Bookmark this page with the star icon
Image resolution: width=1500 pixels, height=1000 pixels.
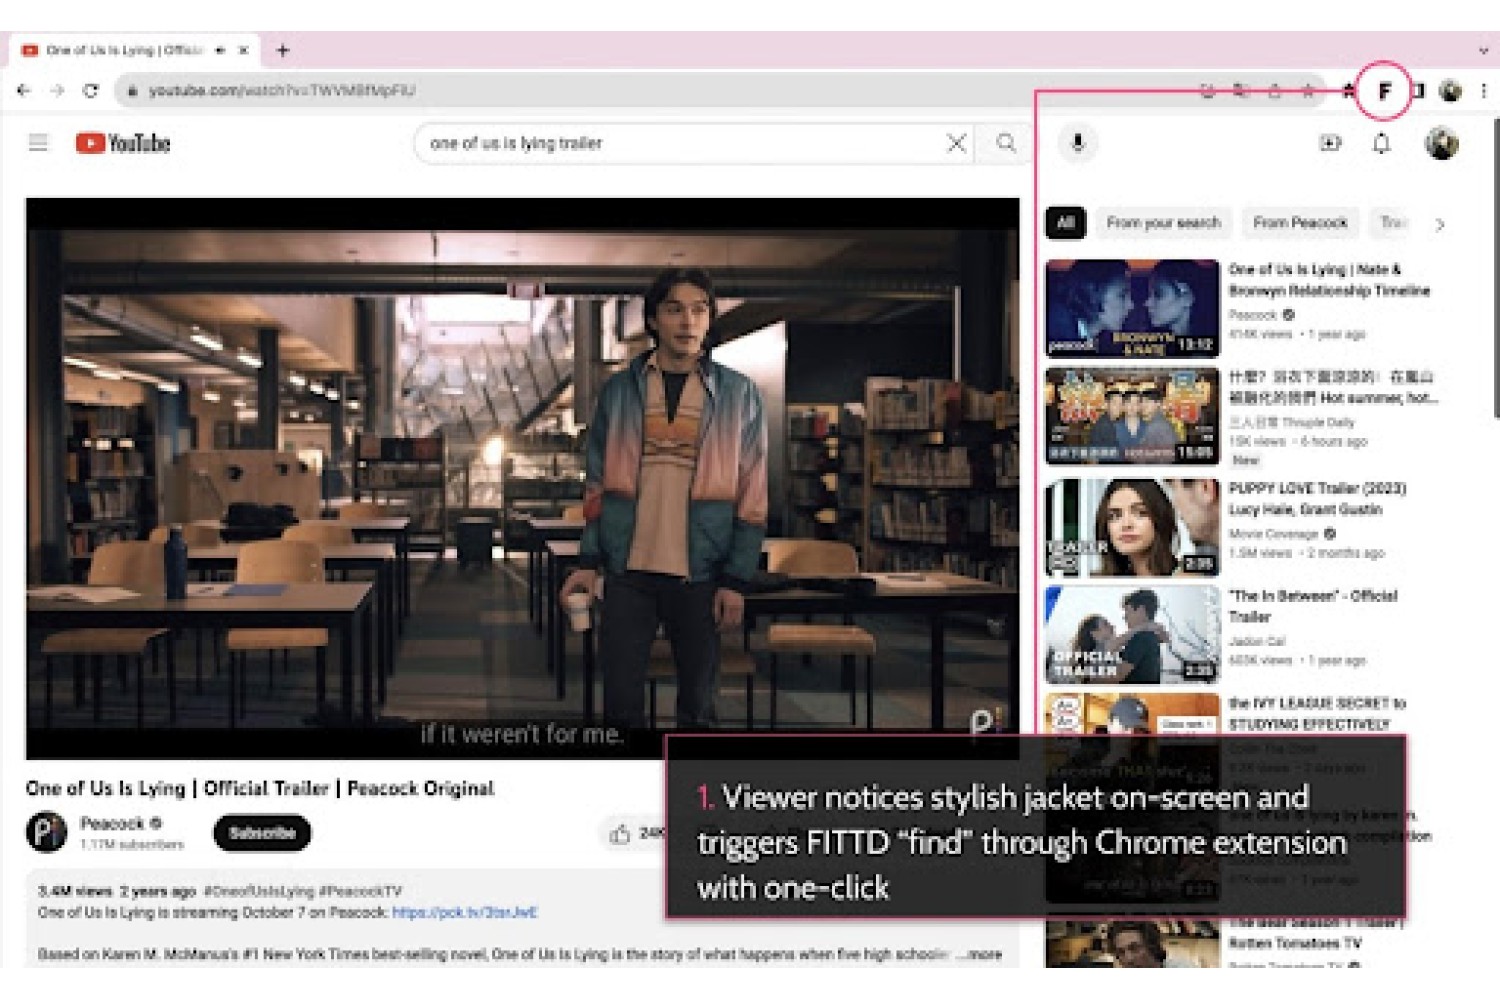pyautogui.click(x=1308, y=91)
